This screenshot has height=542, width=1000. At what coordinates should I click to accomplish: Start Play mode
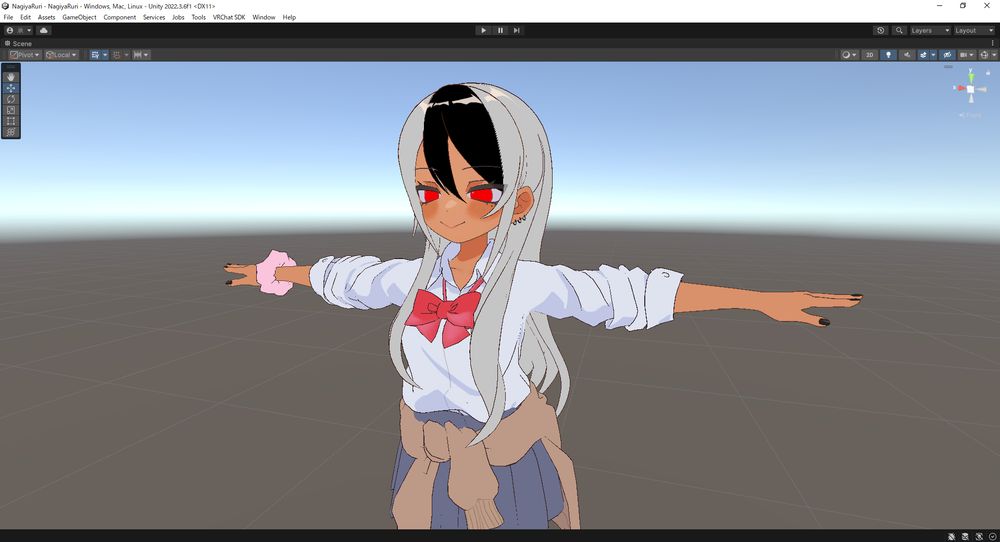[483, 30]
